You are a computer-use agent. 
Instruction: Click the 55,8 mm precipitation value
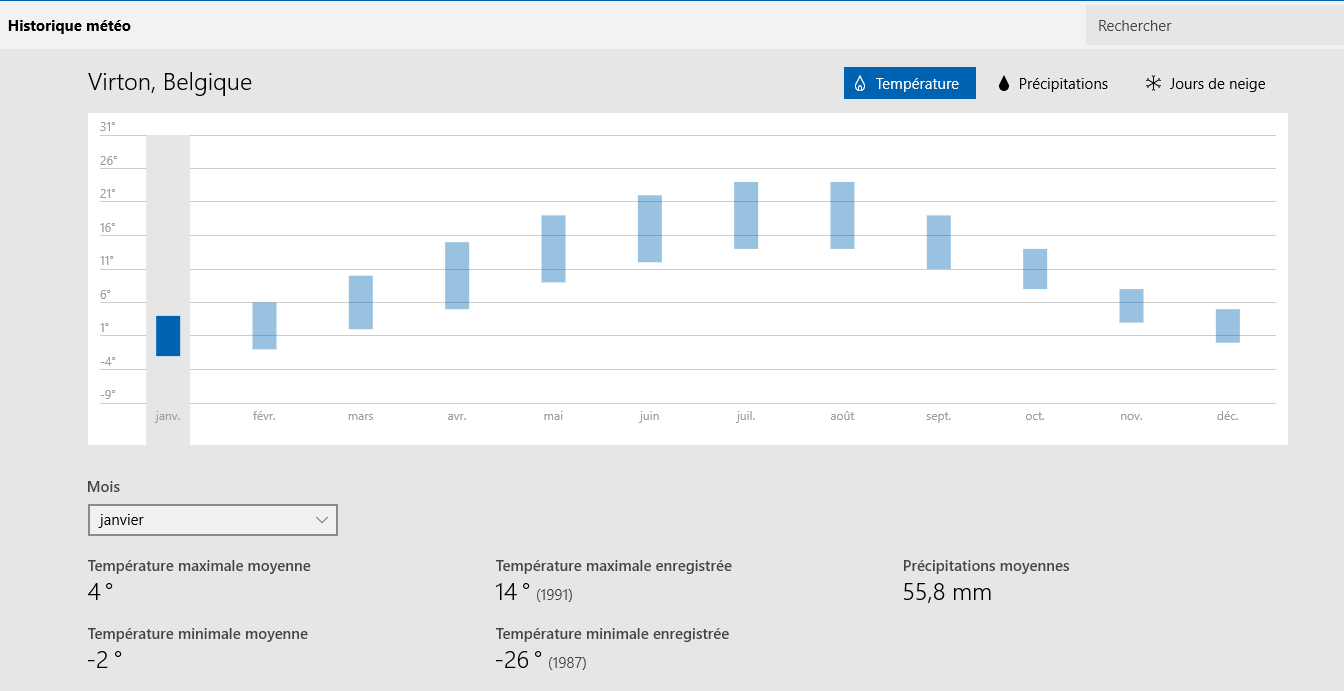point(947,592)
